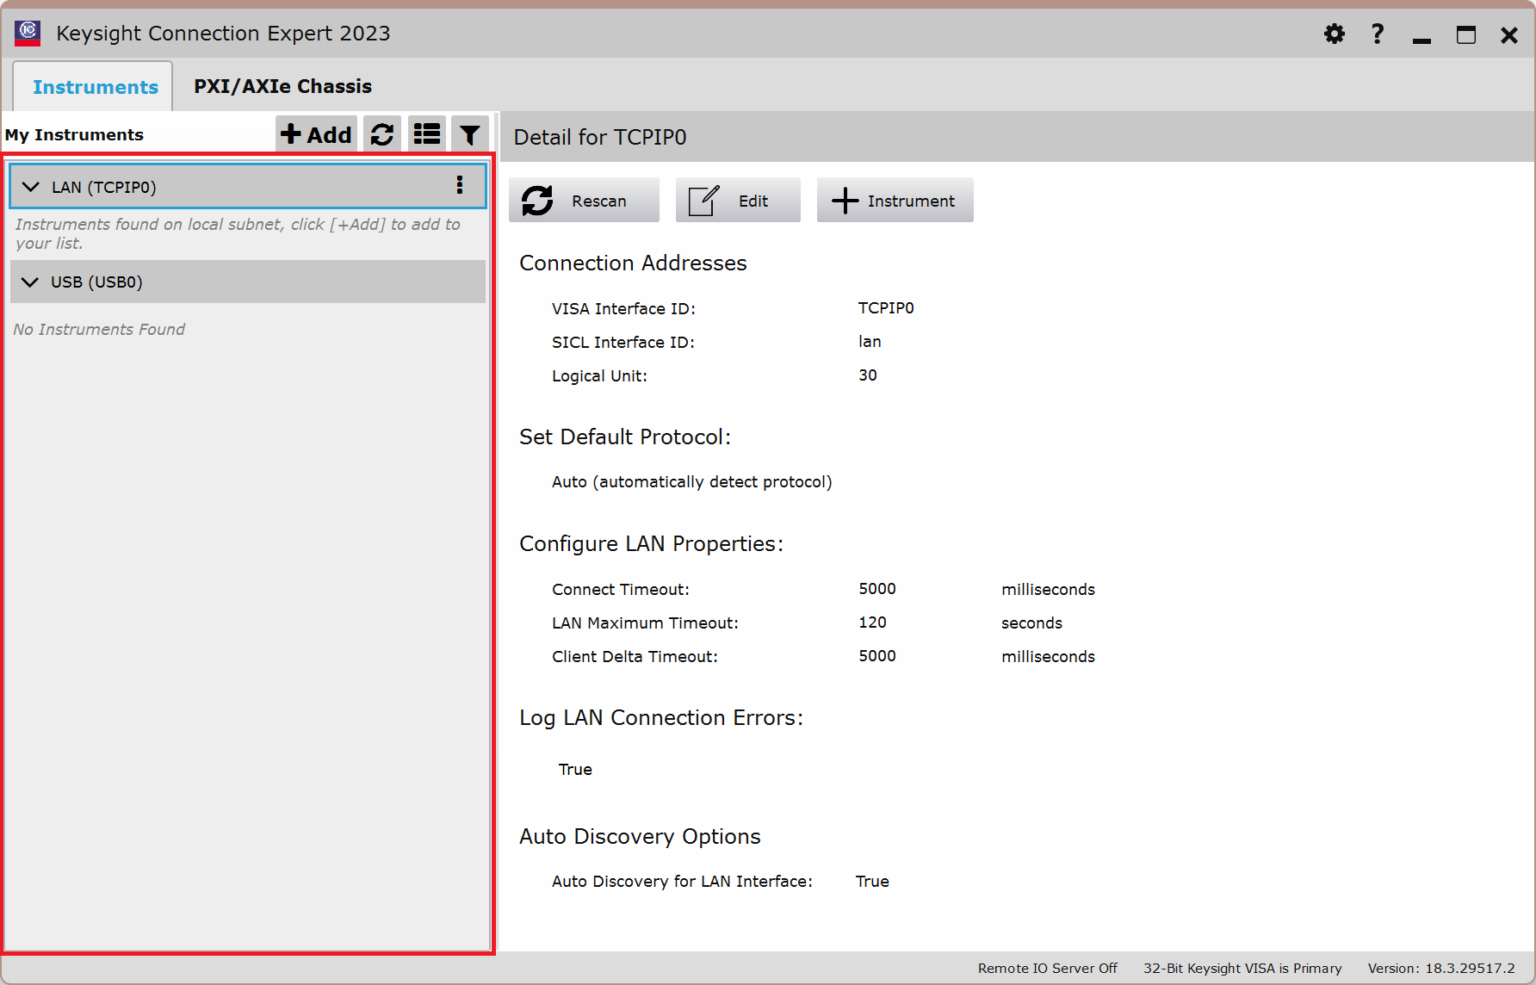1536x985 pixels.
Task: Add an Instrument to TCPIP0
Action: coord(894,200)
